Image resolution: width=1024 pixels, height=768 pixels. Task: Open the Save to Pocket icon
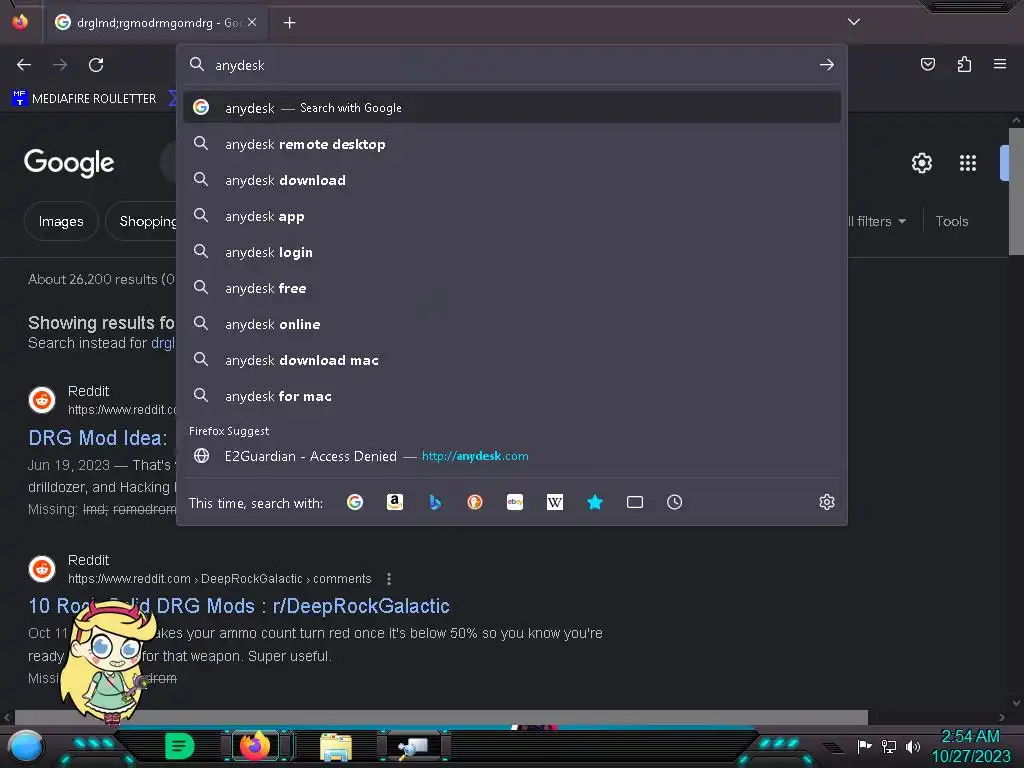click(x=927, y=64)
